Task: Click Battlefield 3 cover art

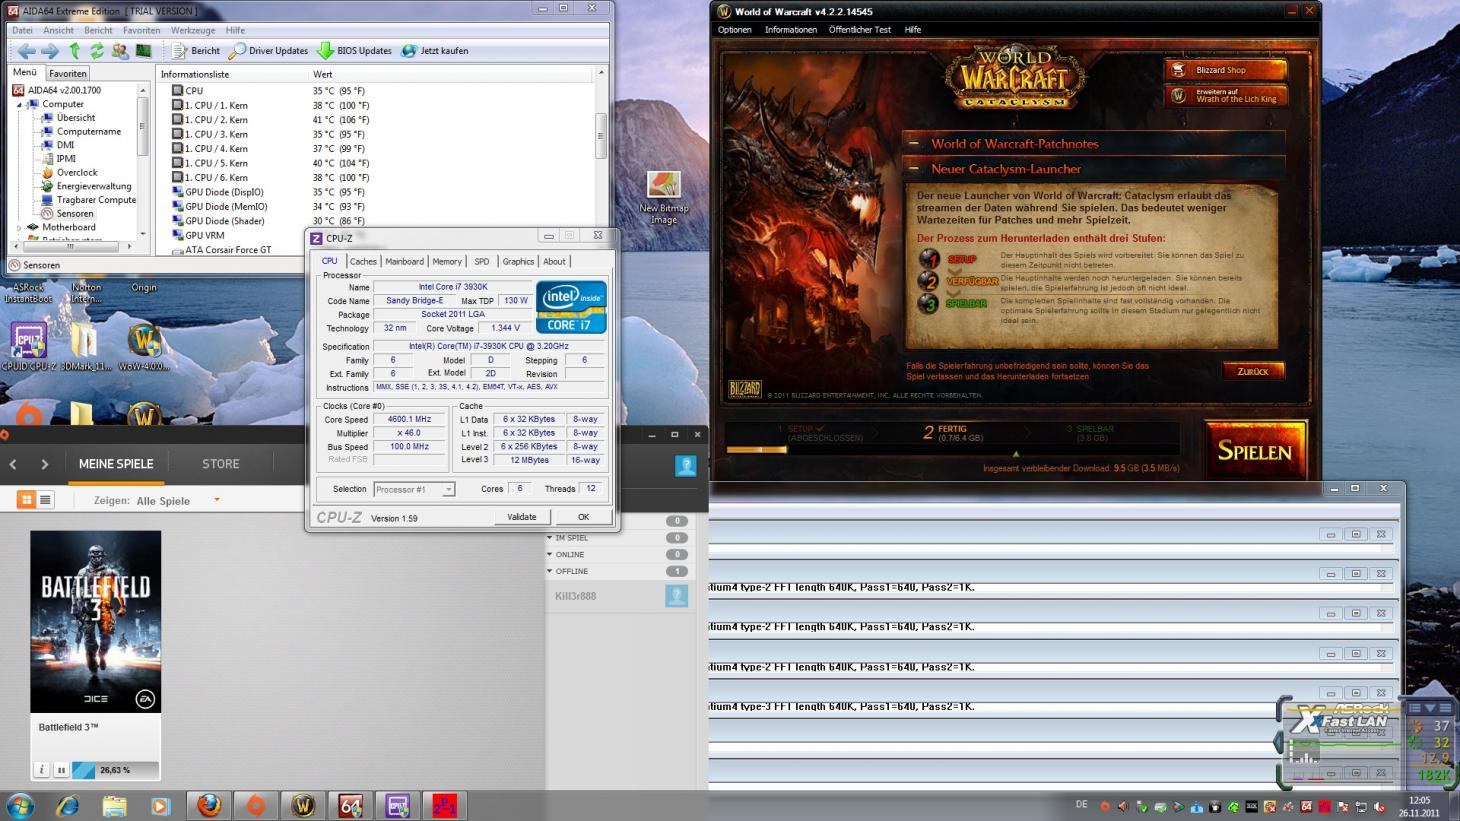Action: coord(95,622)
